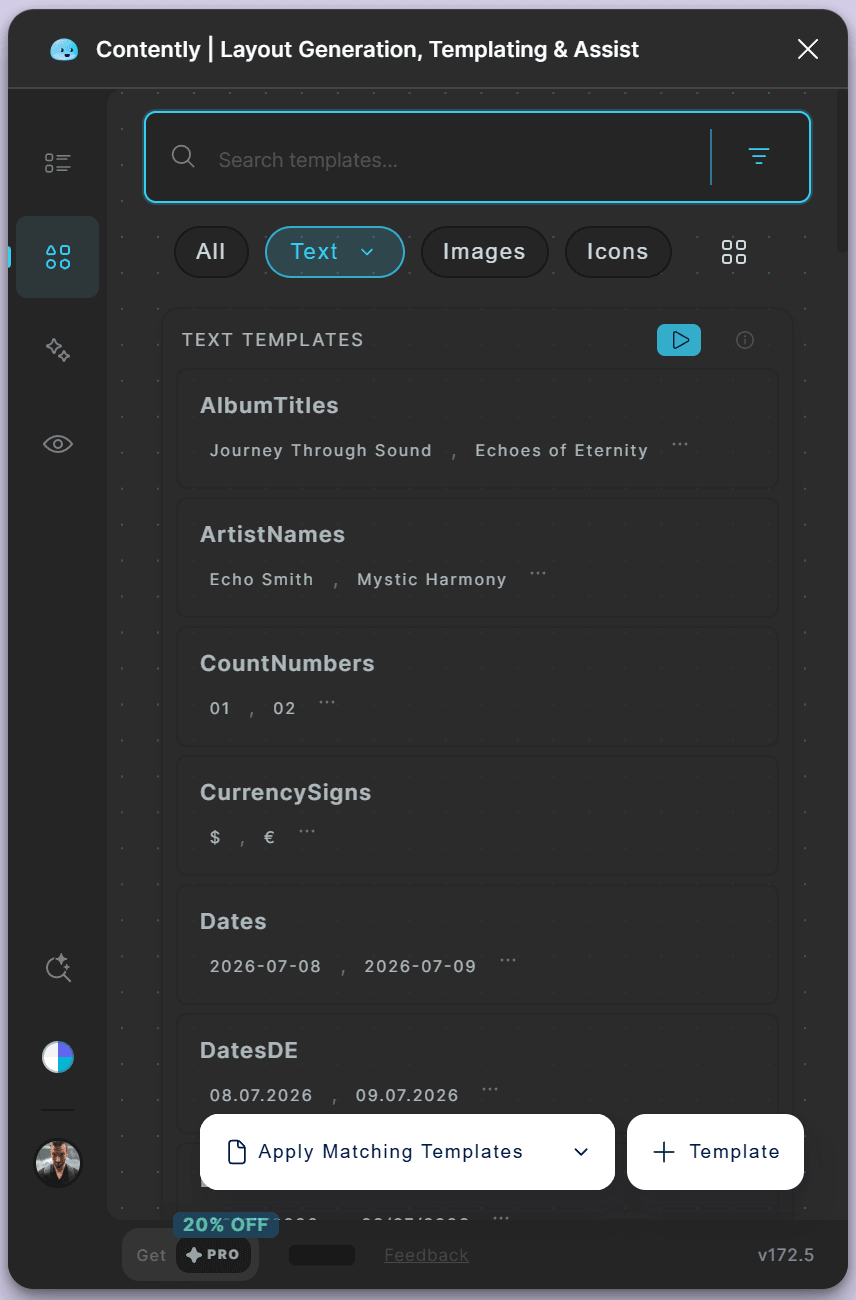
Task: Open the AI sparkles sidebar icon
Action: (x=58, y=350)
